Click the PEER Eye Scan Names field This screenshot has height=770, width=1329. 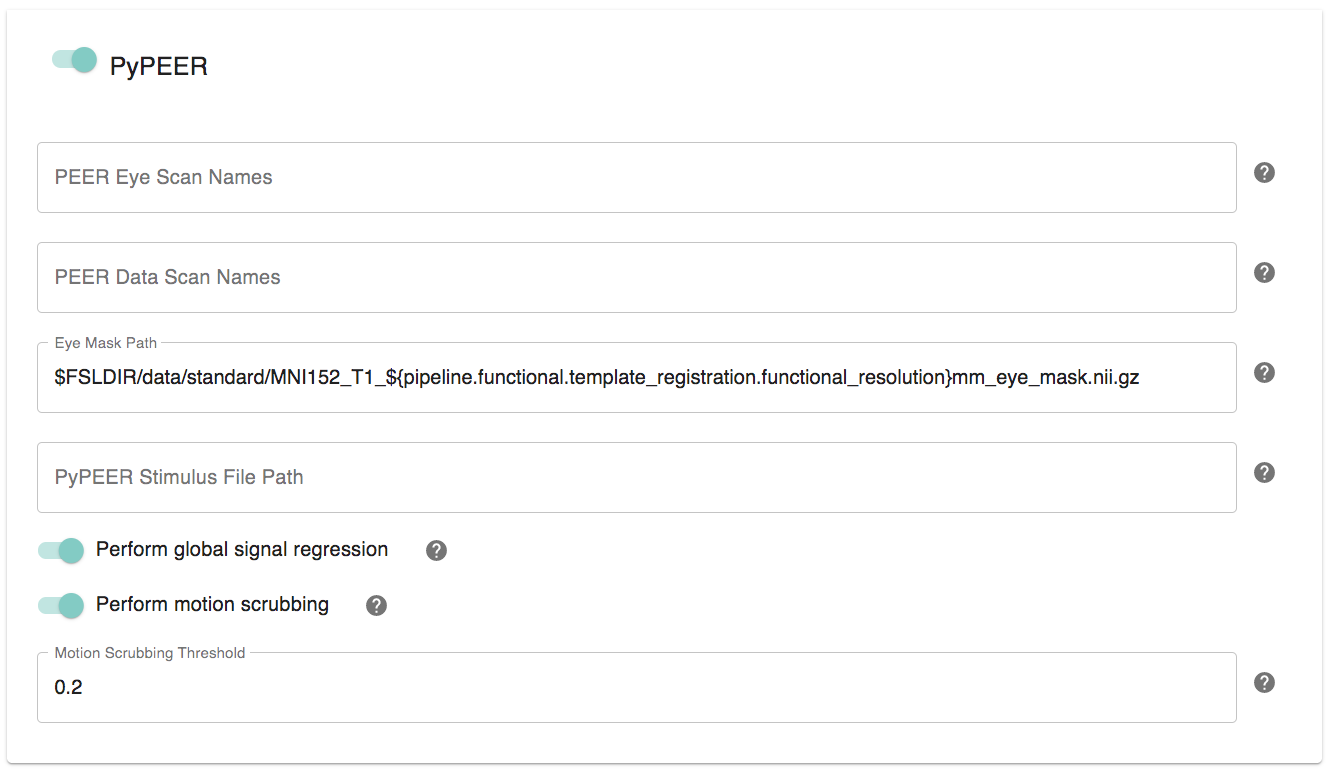(636, 177)
